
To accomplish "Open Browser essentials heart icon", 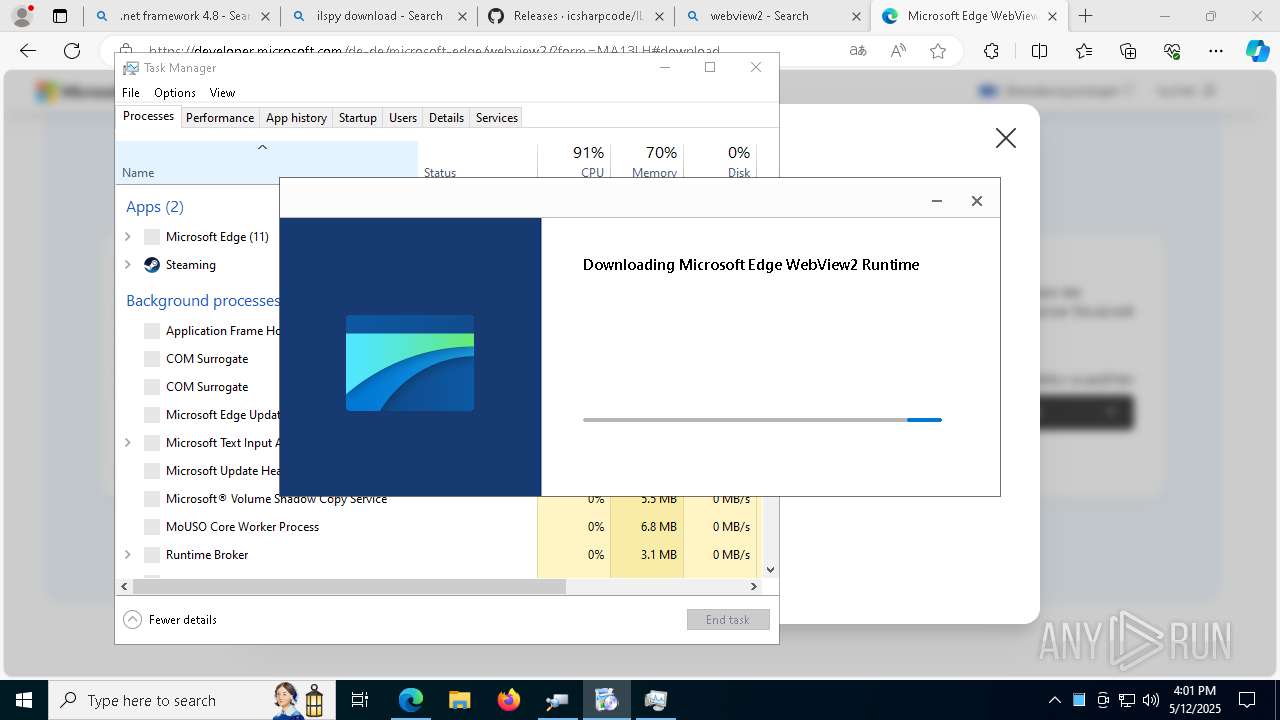I will [1172, 51].
